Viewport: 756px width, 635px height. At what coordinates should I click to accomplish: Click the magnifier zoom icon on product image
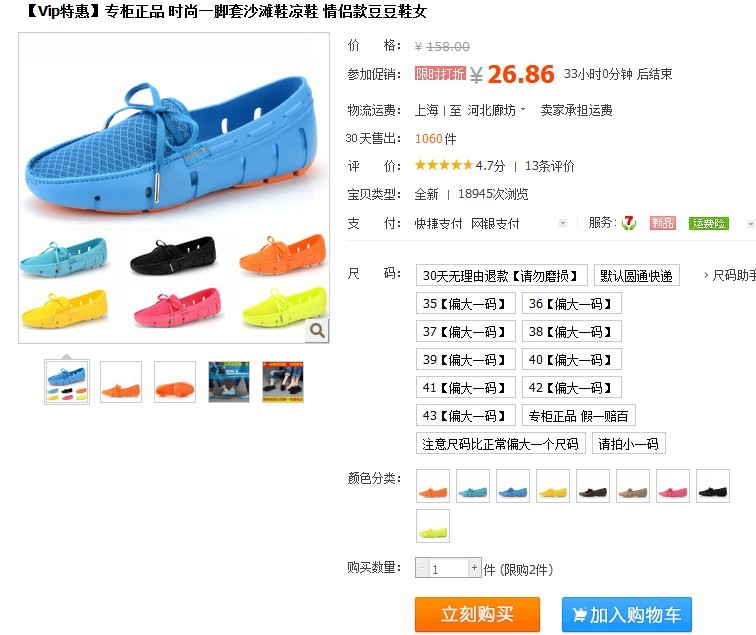point(317,331)
